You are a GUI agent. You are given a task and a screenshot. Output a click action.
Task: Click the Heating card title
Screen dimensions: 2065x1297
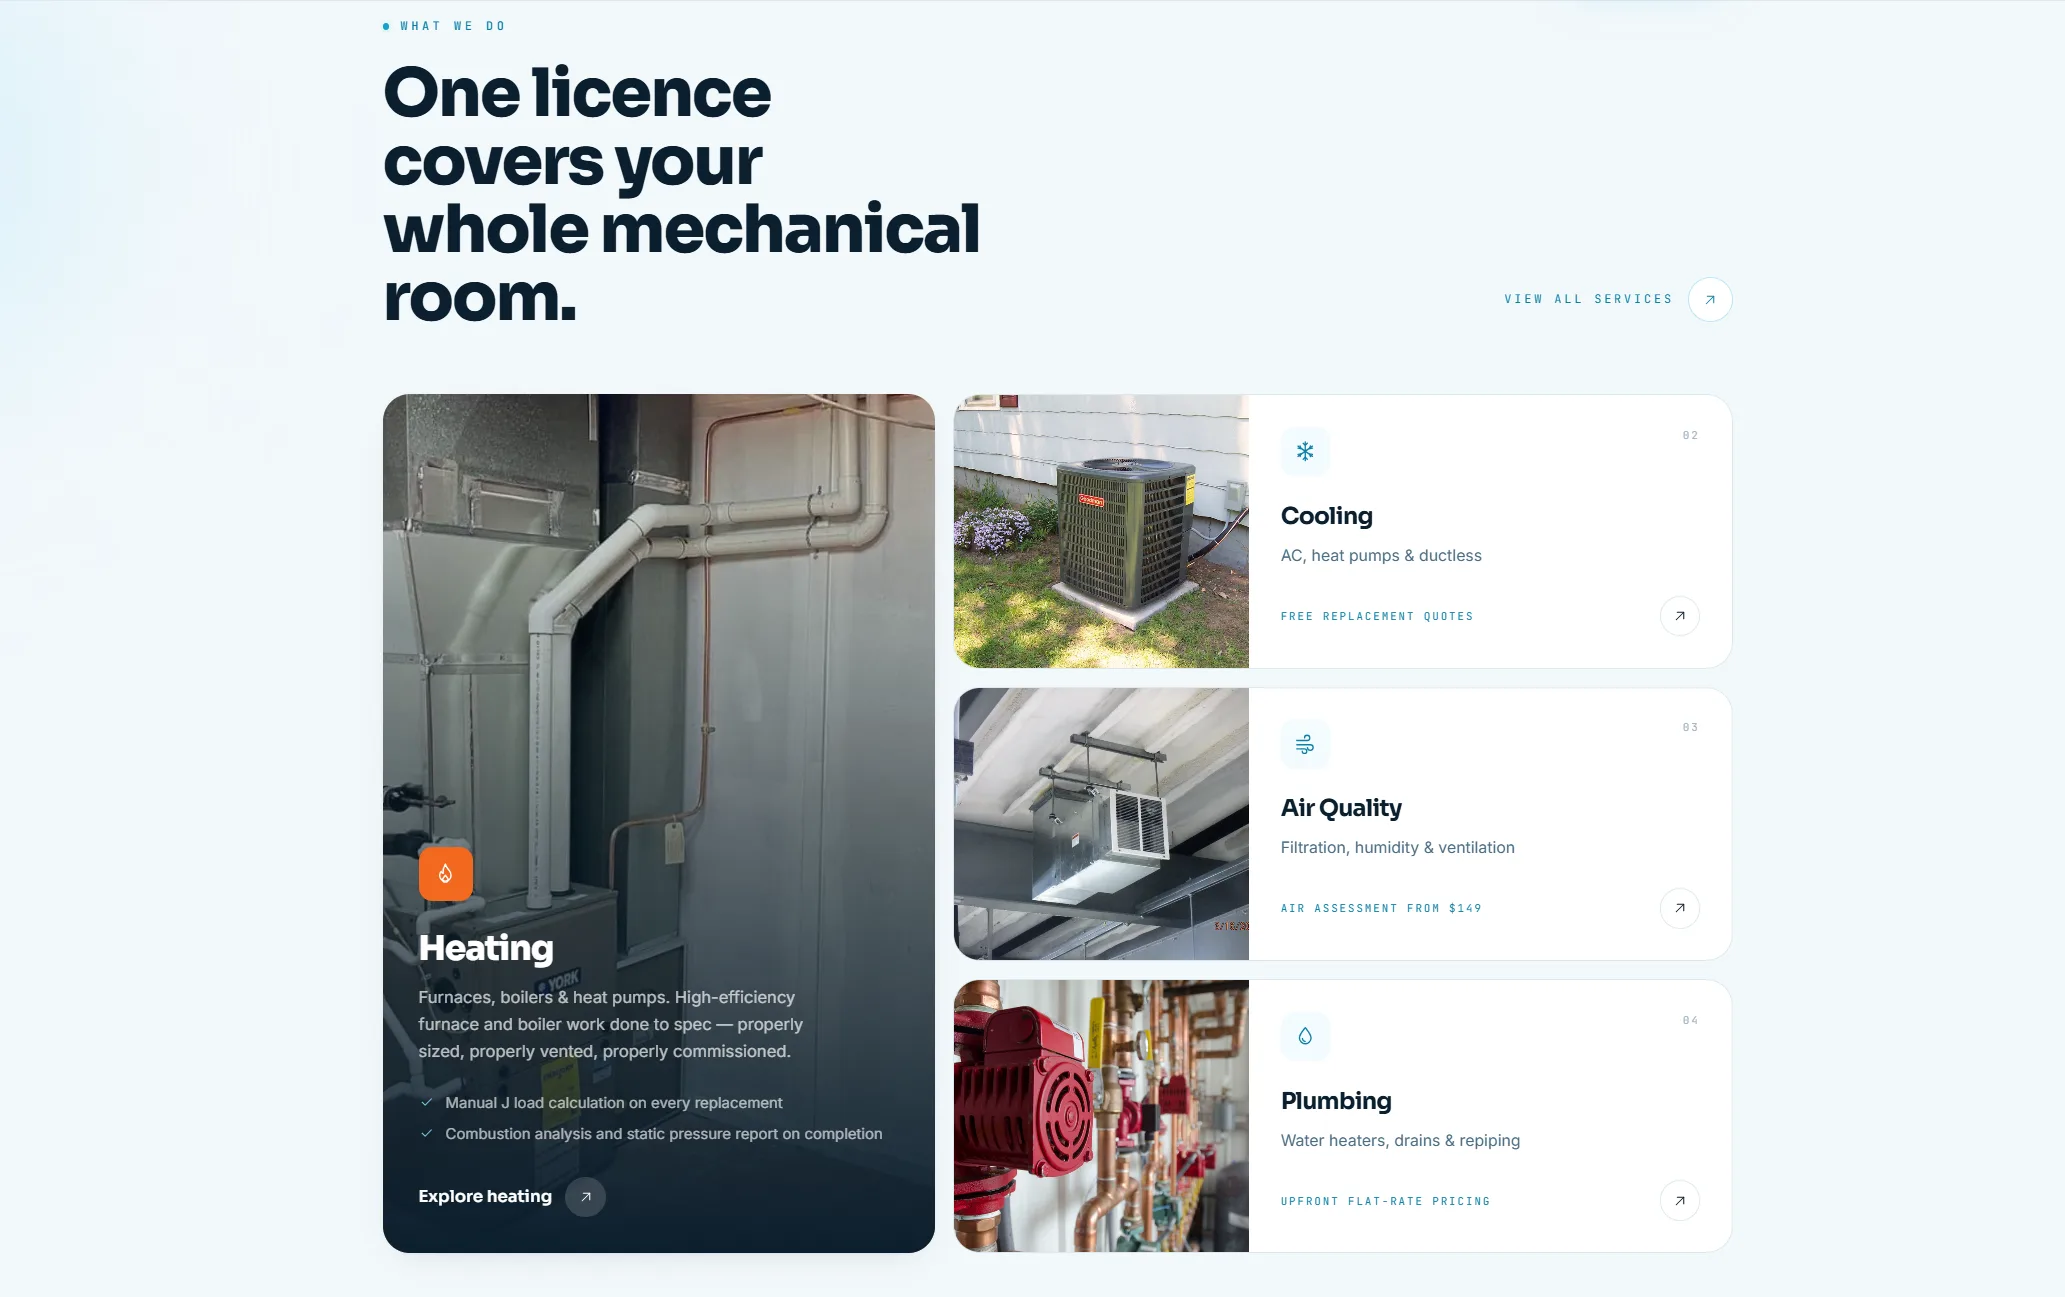[x=486, y=948]
